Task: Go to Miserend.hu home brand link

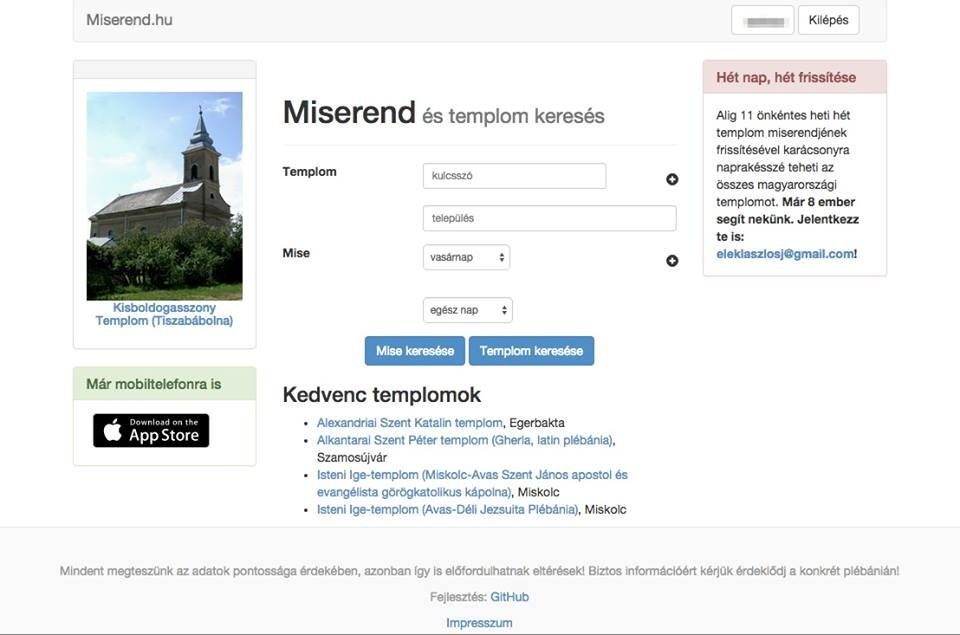Action: [x=129, y=20]
